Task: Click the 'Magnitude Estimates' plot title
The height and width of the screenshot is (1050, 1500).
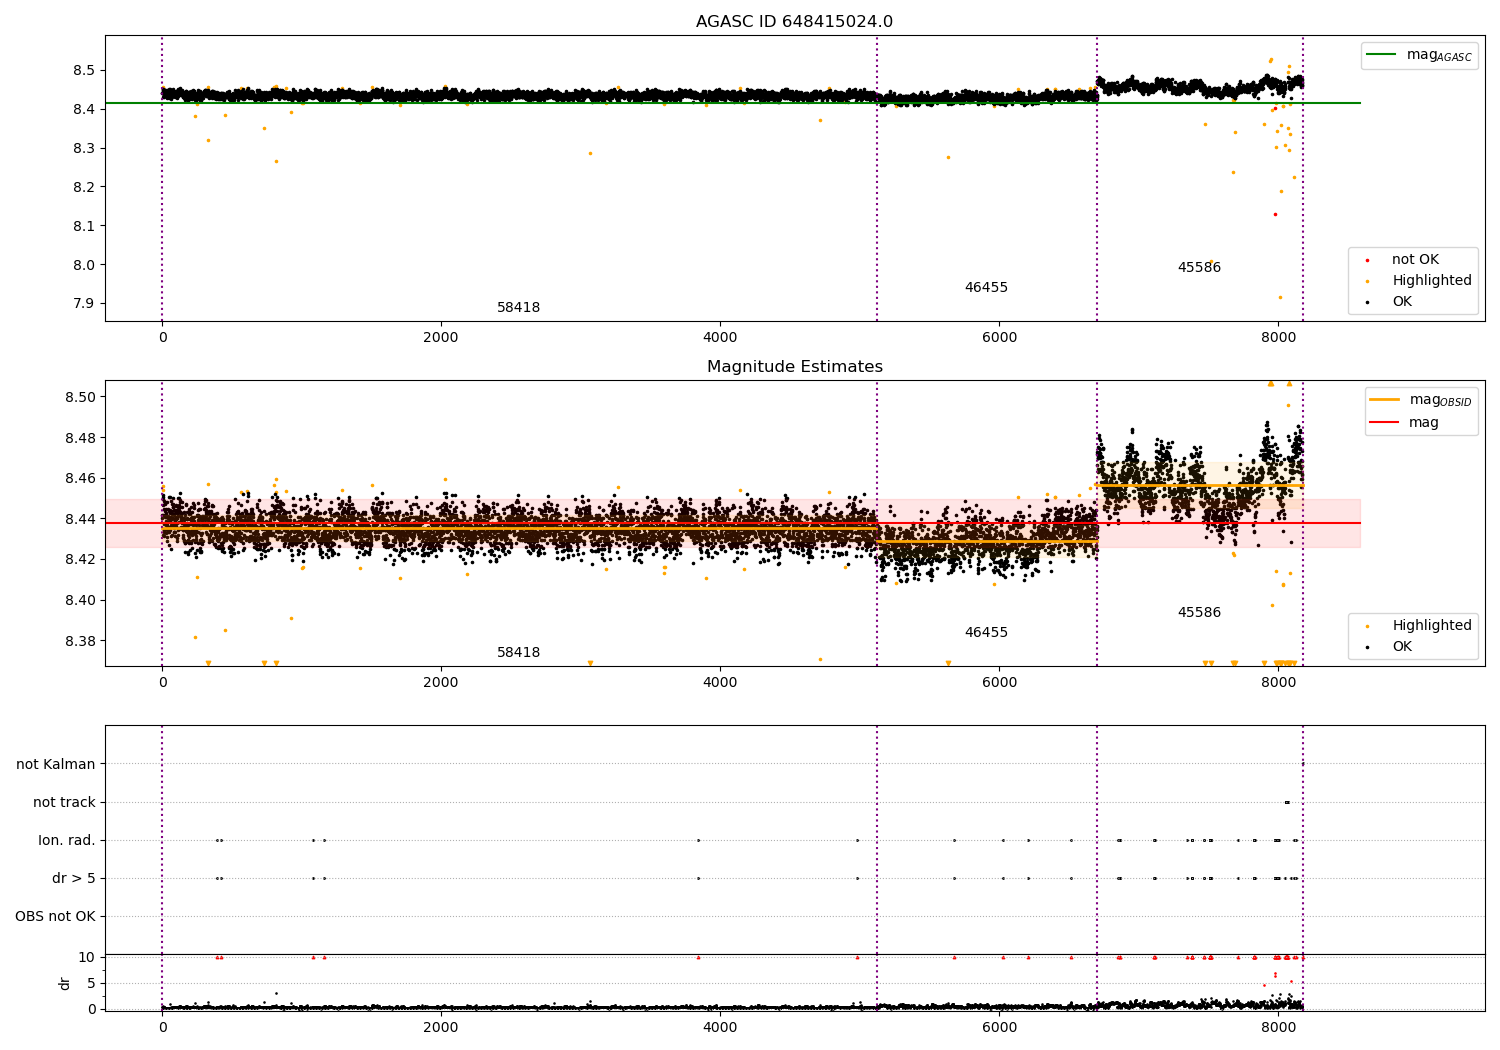Action: click(794, 367)
